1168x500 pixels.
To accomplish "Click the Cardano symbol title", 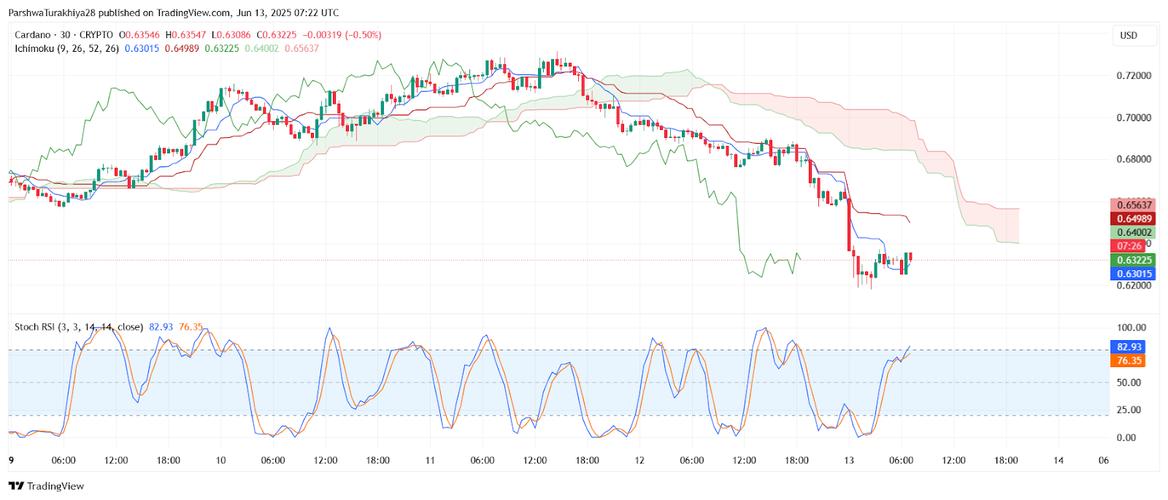I will [35, 35].
